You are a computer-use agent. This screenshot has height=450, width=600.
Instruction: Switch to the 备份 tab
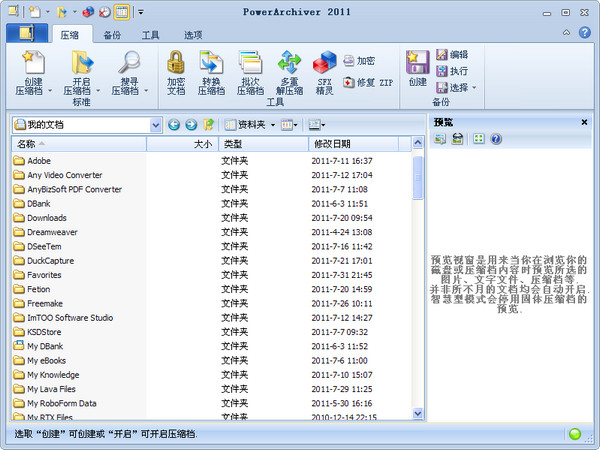click(x=112, y=35)
